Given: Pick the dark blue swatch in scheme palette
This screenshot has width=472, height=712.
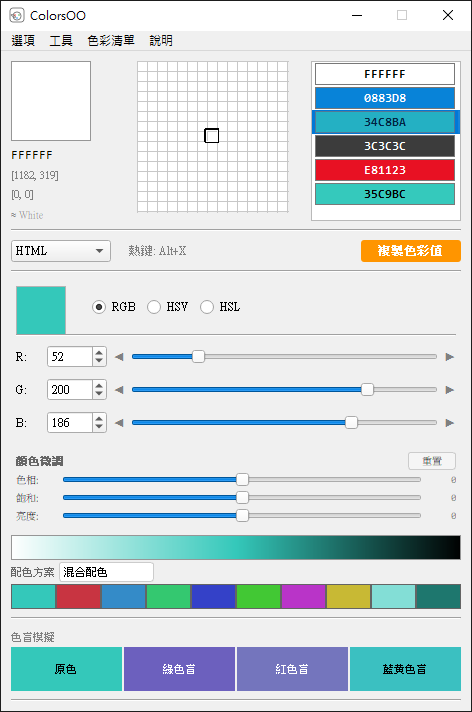Looking at the screenshot, I should click(214, 597).
